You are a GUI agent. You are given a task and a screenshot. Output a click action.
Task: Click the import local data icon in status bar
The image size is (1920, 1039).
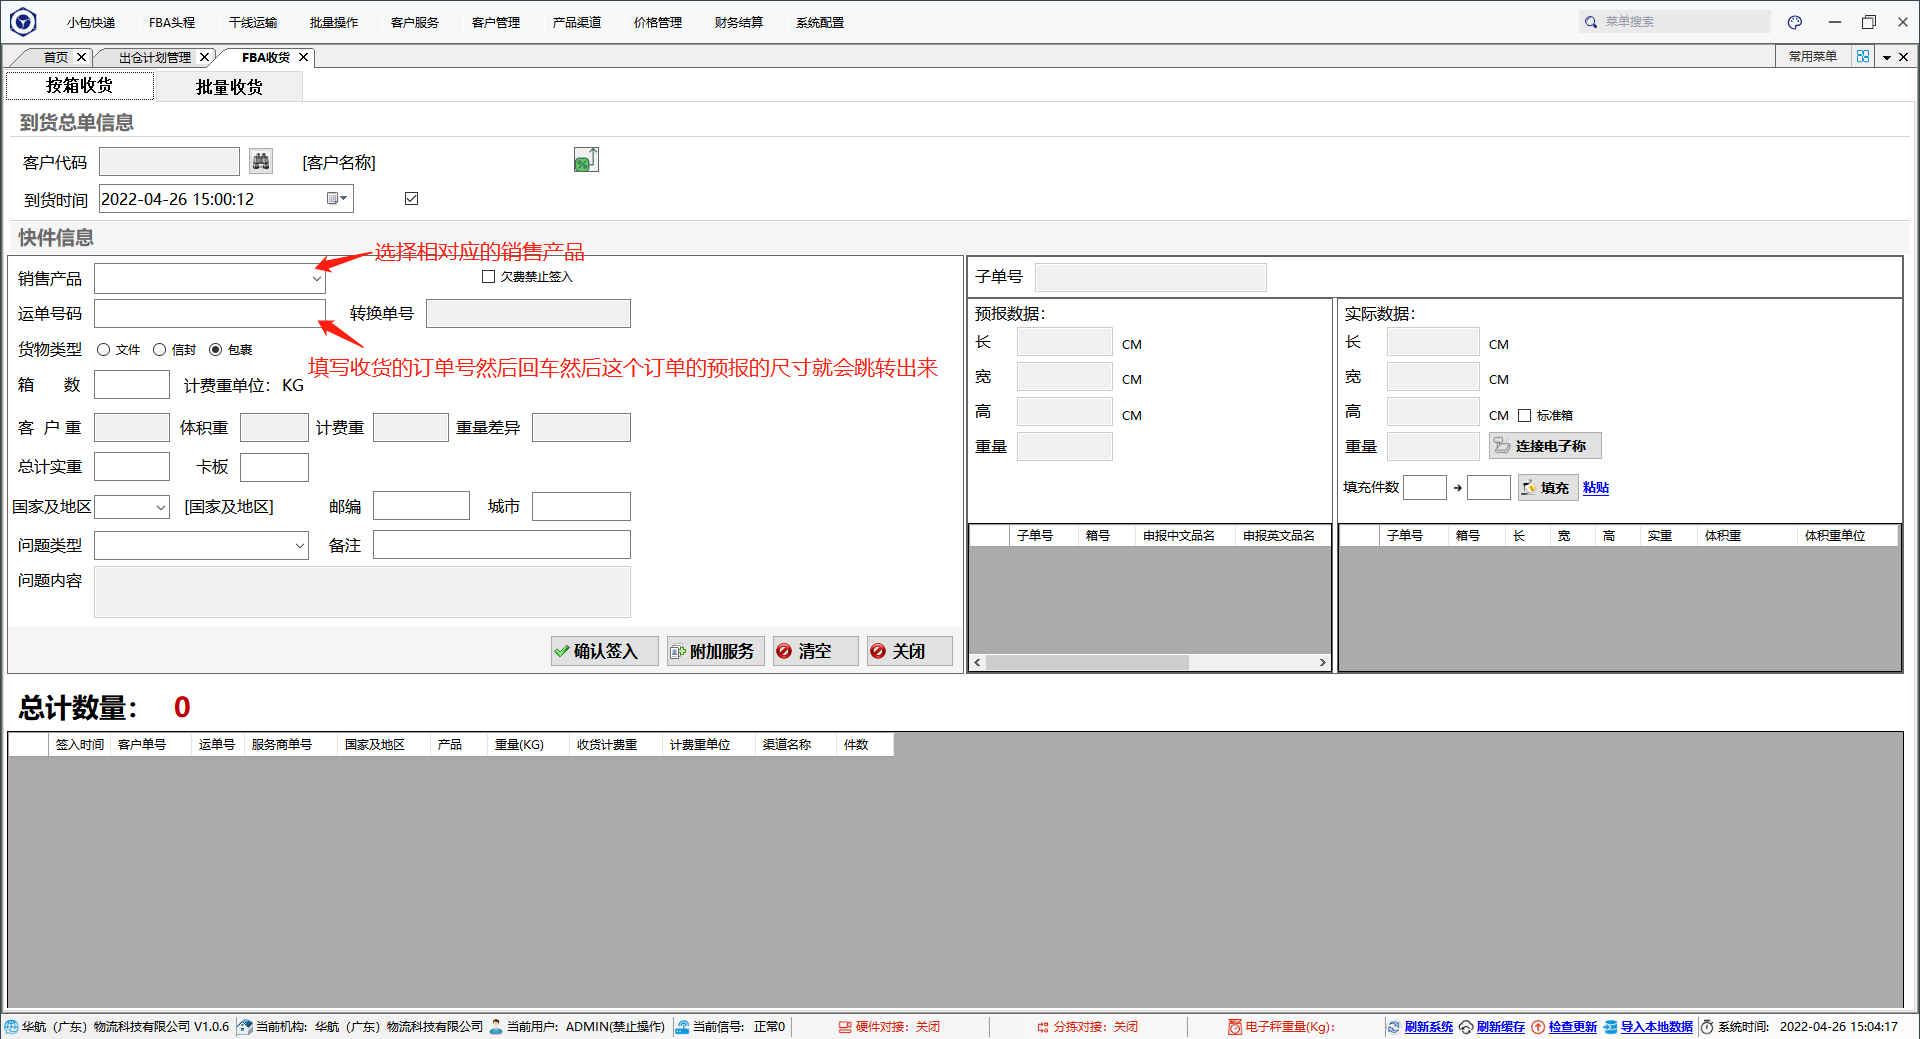tap(1610, 1027)
